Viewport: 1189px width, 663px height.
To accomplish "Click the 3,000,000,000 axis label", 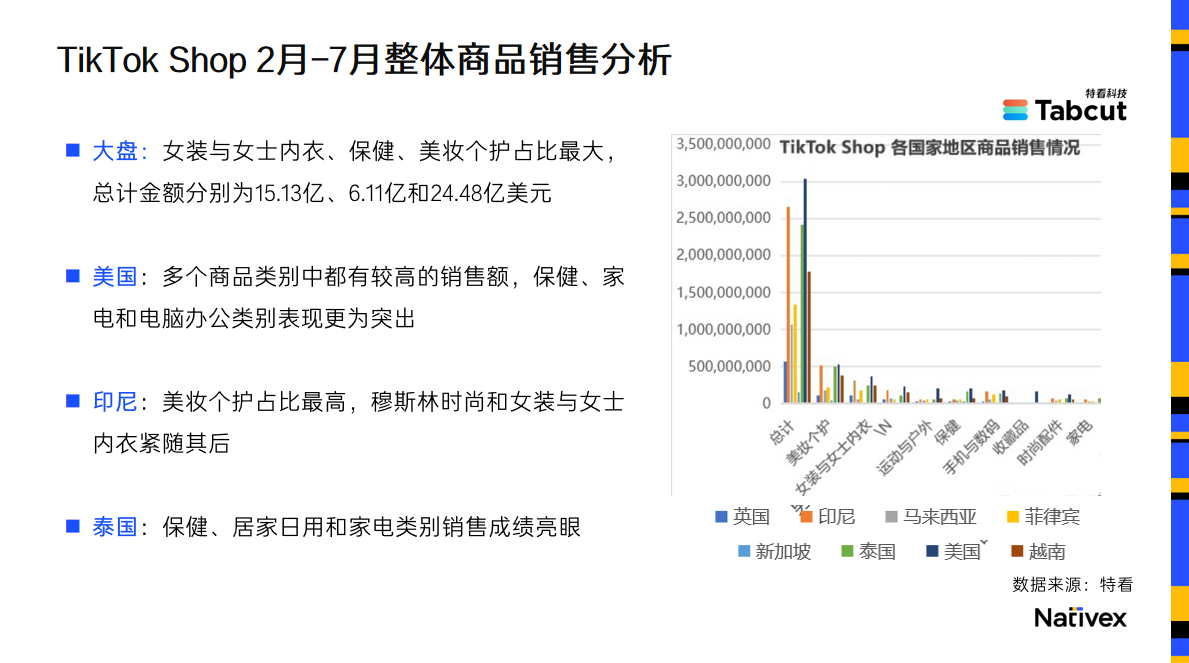I will click(x=723, y=181).
